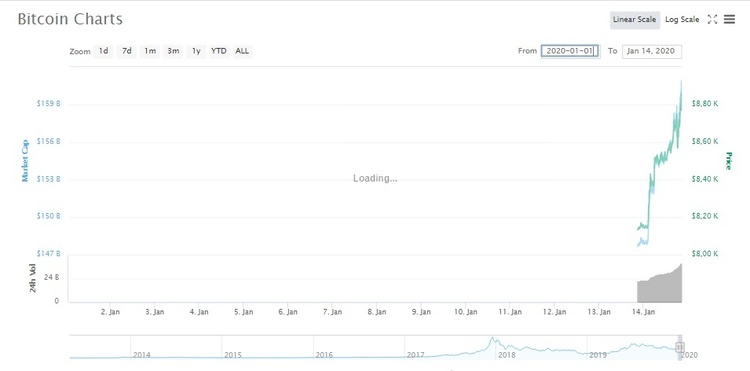Click the Price axis title
Image resolution: width=750 pixels, height=371 pixels.
728,161
